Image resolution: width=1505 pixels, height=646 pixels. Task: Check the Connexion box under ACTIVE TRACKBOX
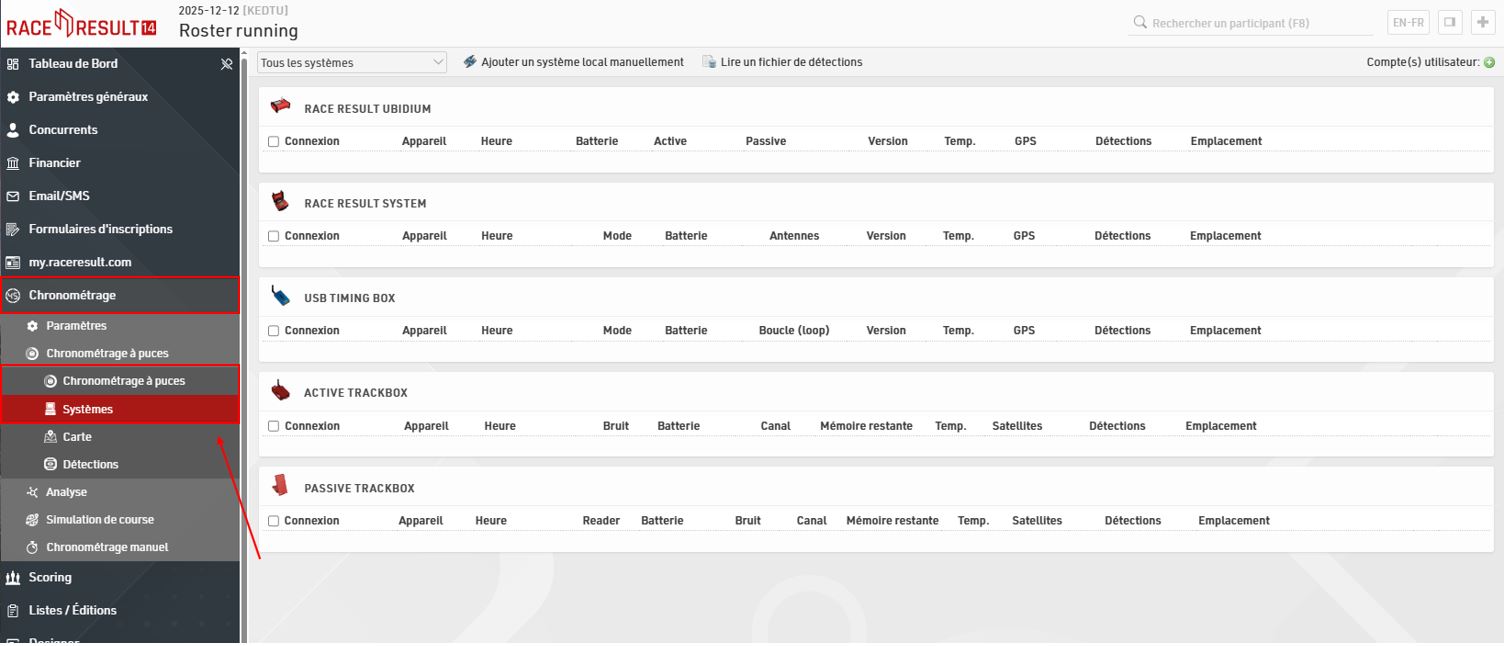pos(273,427)
